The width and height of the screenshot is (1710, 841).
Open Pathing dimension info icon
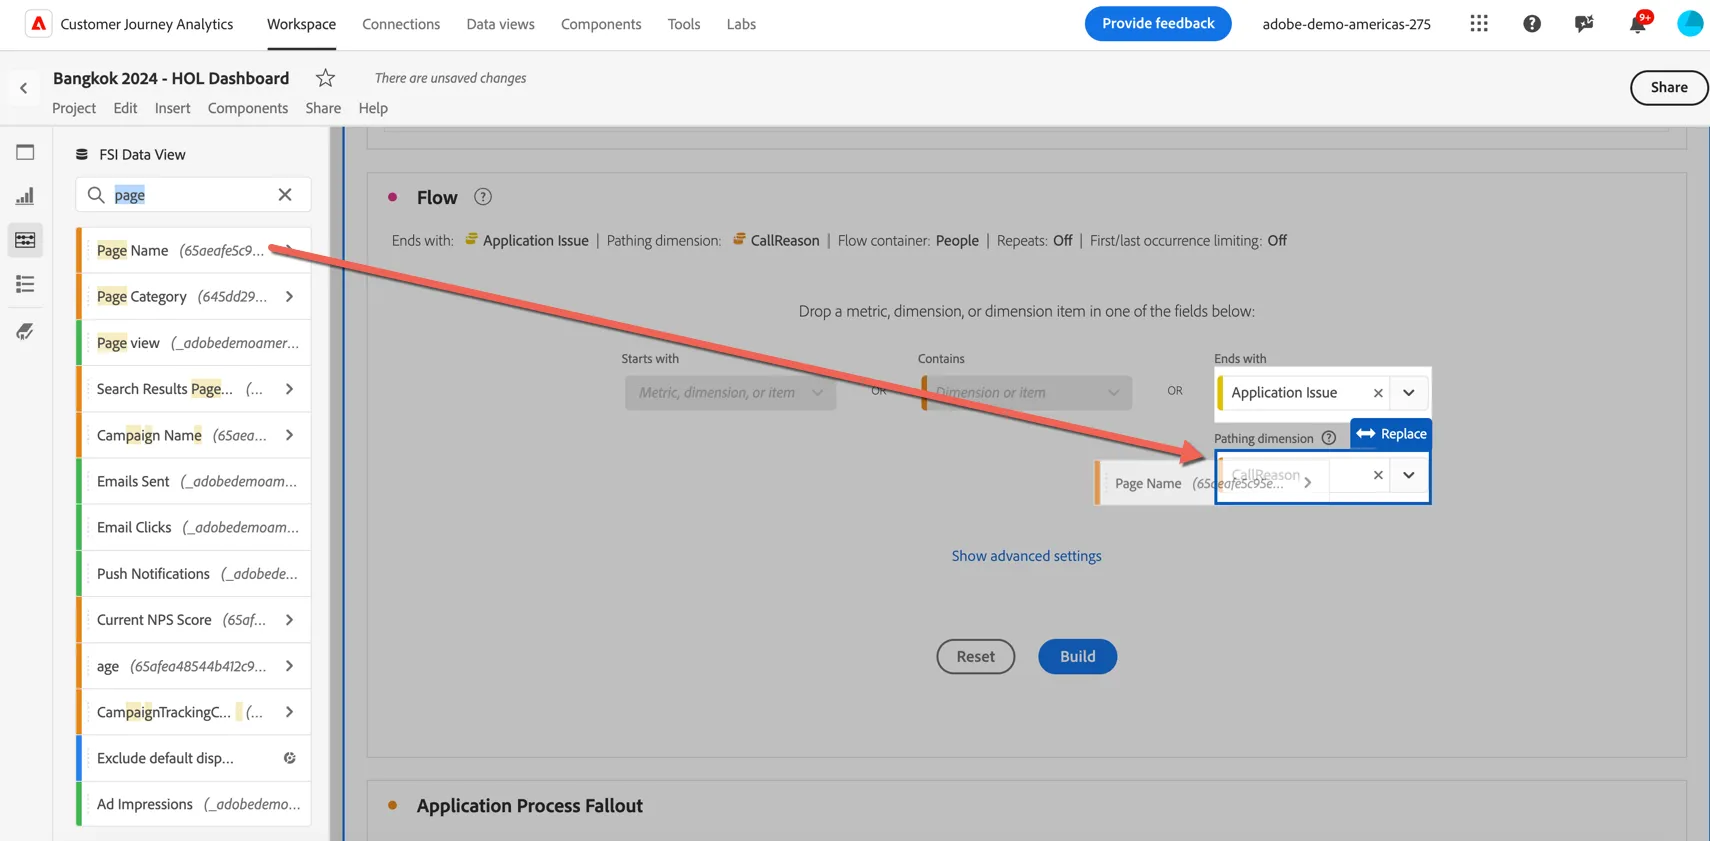1328,438
